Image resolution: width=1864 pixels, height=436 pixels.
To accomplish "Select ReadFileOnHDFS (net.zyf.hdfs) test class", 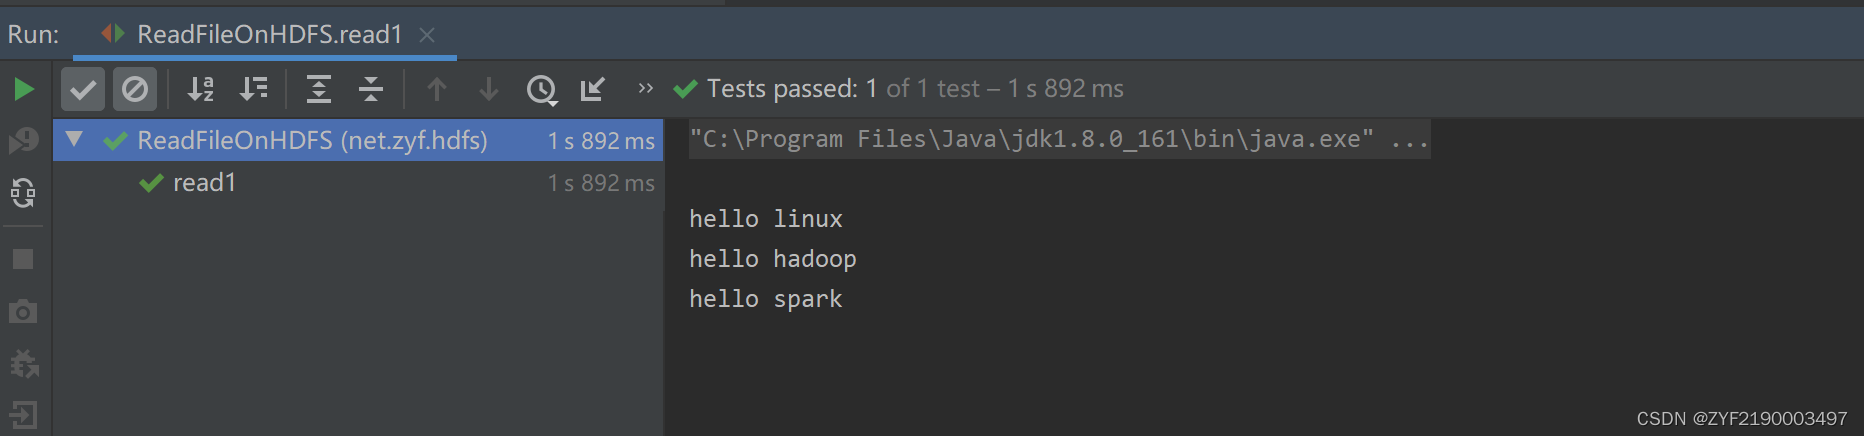I will [312, 140].
